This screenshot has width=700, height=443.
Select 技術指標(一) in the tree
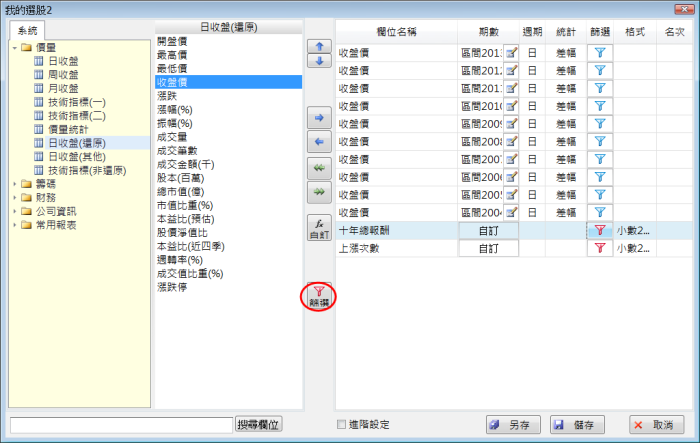click(77, 102)
